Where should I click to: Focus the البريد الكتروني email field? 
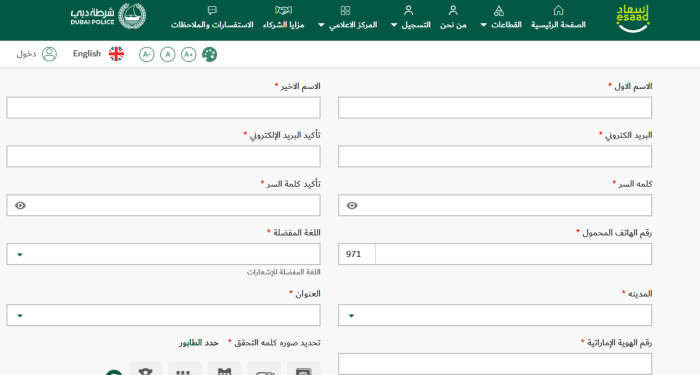[x=495, y=156]
